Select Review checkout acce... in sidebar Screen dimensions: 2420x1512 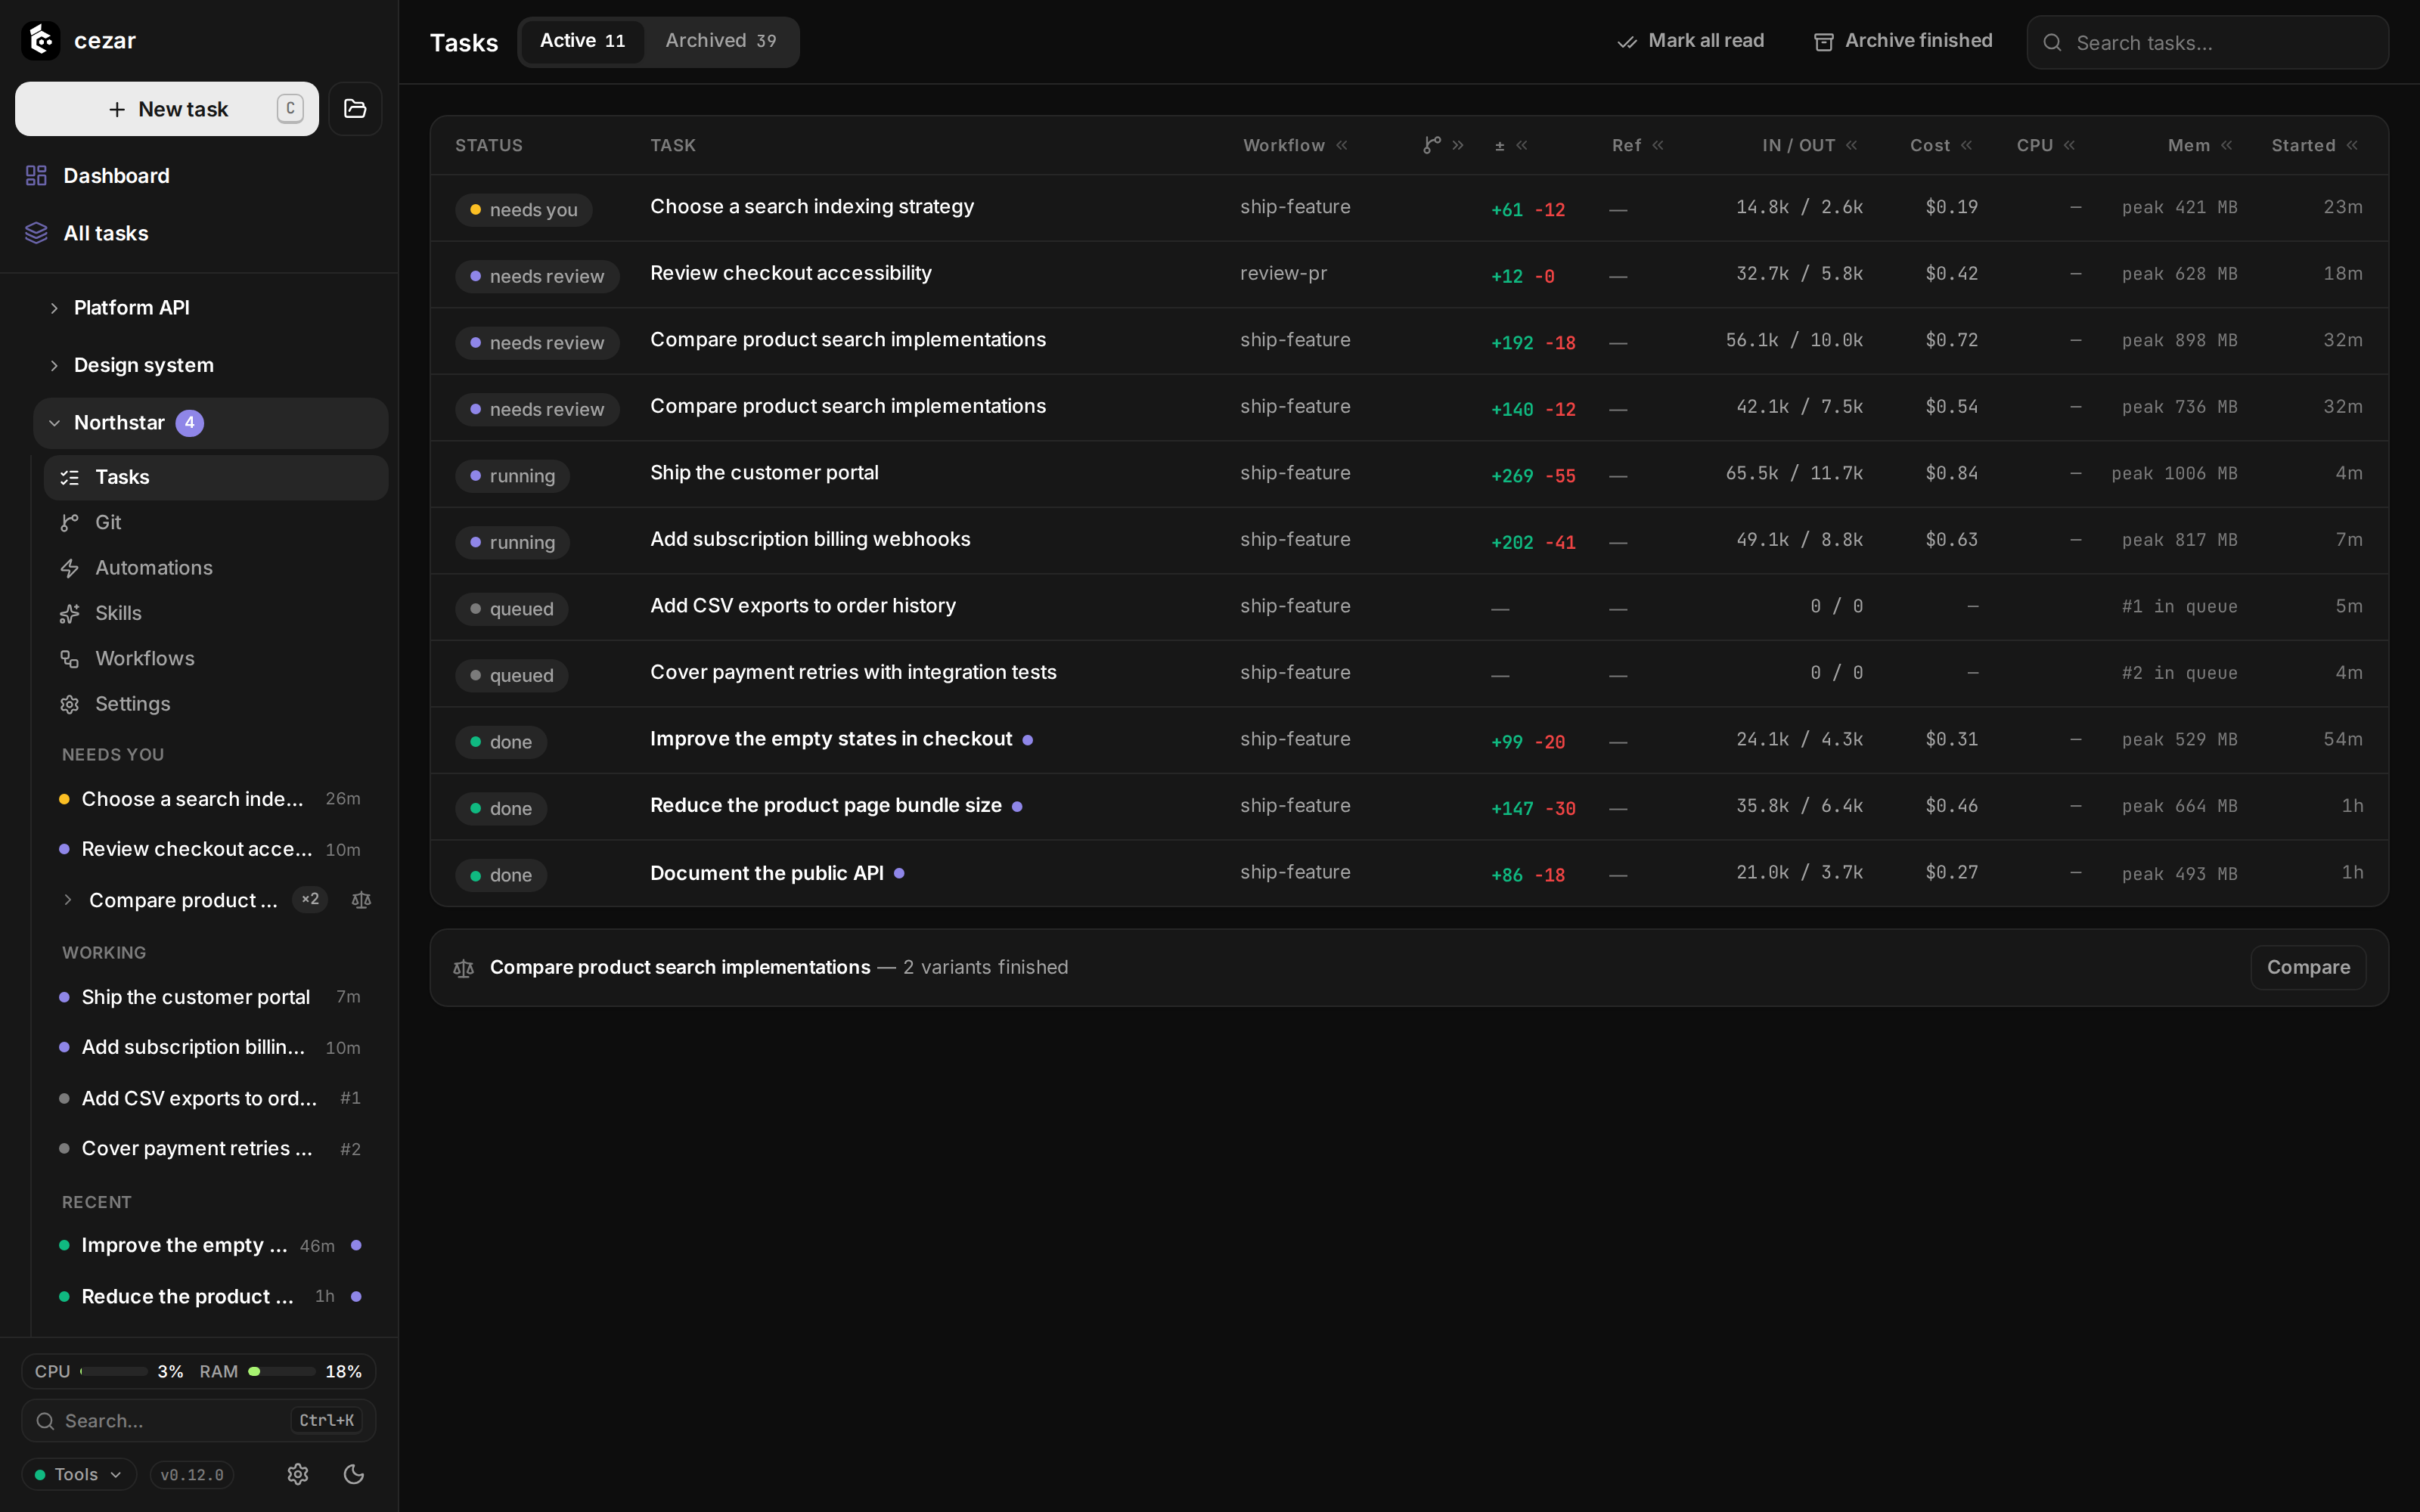(211, 849)
